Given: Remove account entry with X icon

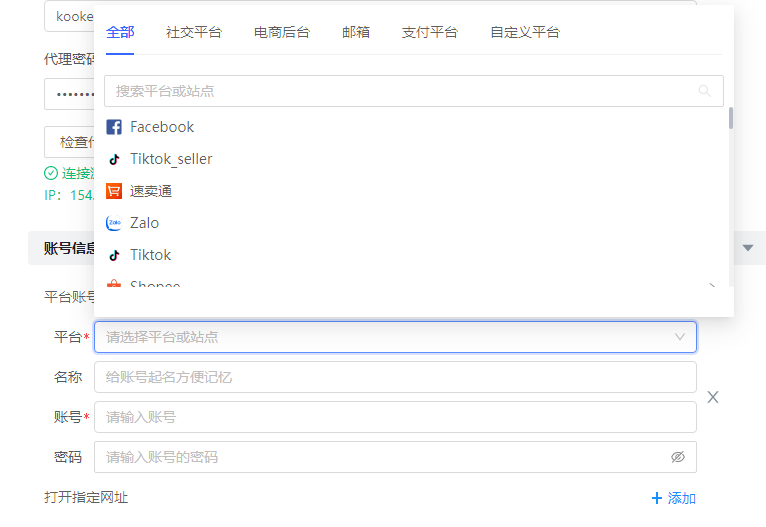Looking at the screenshot, I should click(x=713, y=397).
